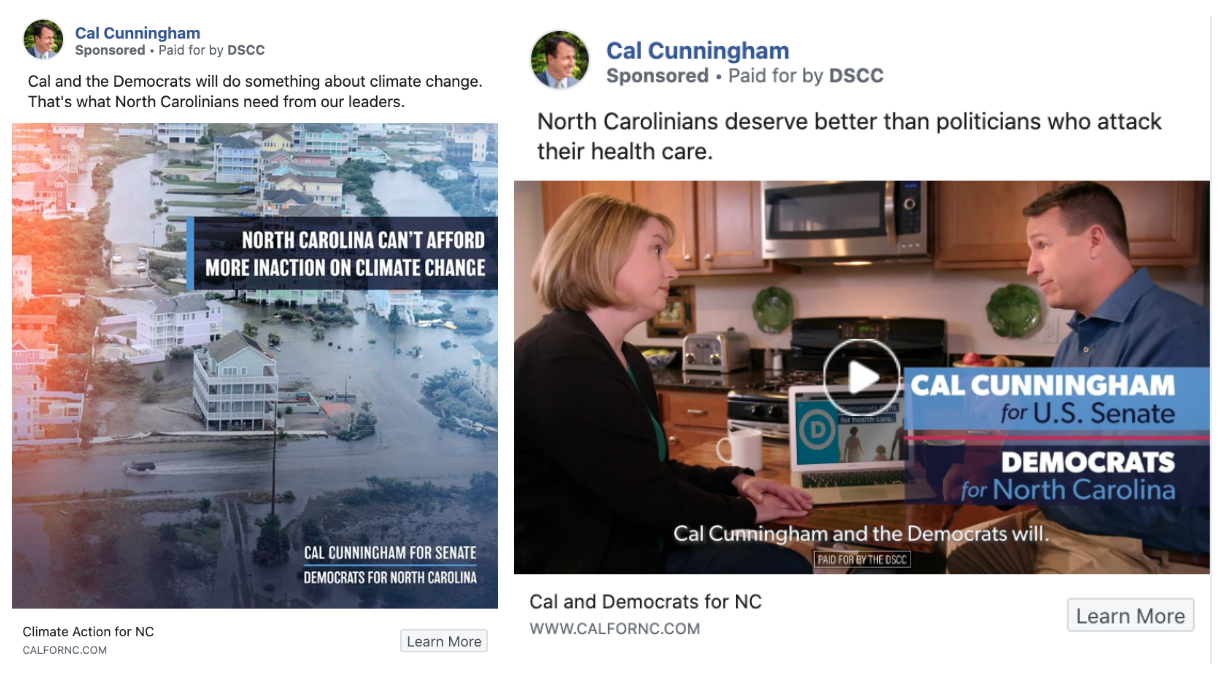Open Cal Cunningham page name in right ad
Screen dimensions: 1230x688
coord(697,51)
